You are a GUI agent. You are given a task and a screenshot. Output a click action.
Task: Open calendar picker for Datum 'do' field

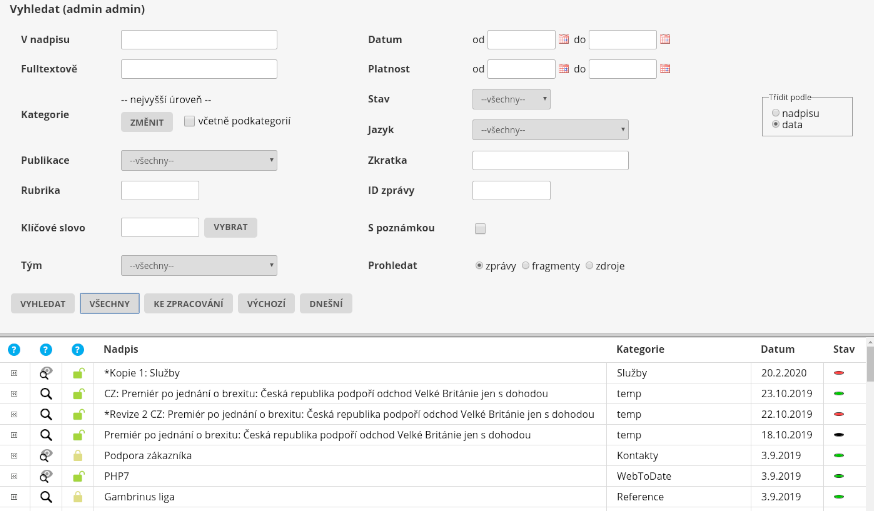[665, 40]
